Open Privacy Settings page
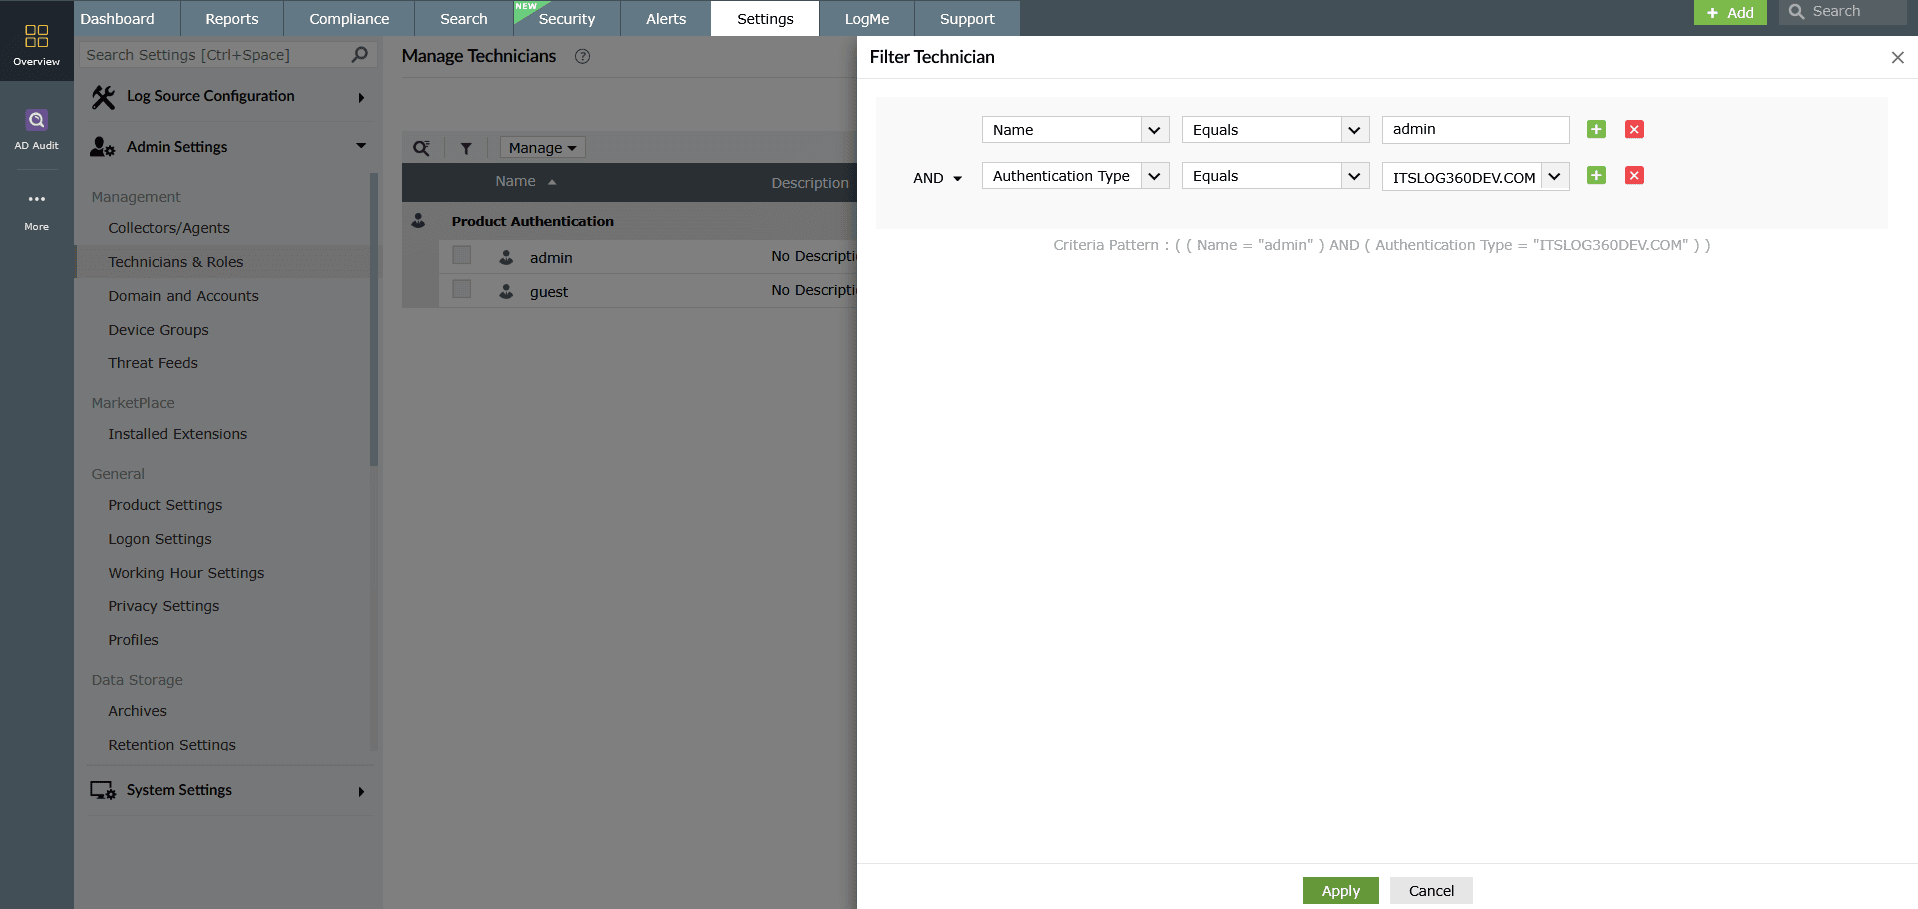 click(x=164, y=606)
